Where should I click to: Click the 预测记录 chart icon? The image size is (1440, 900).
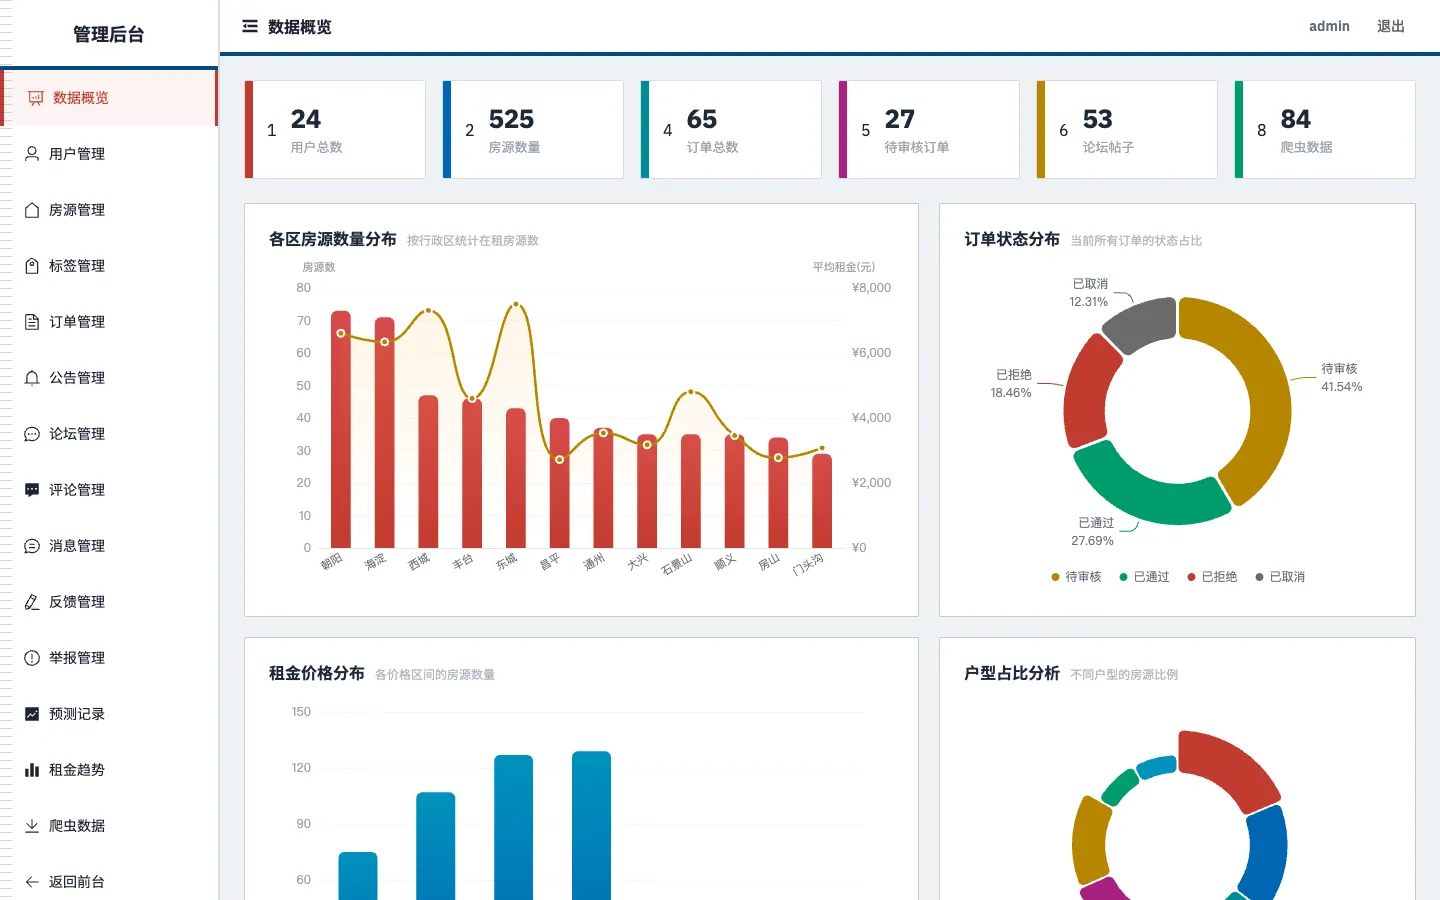coord(32,714)
